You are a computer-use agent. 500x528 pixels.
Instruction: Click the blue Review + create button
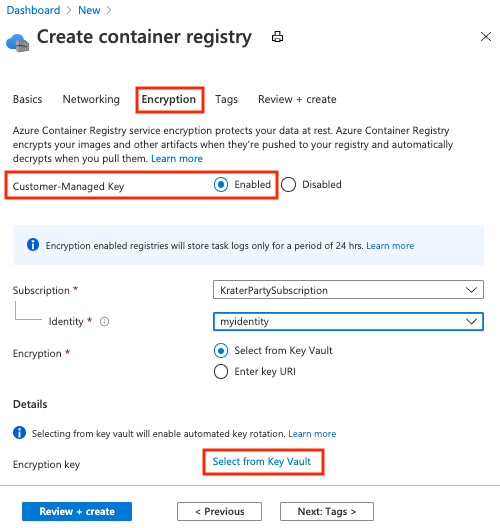pos(77,512)
